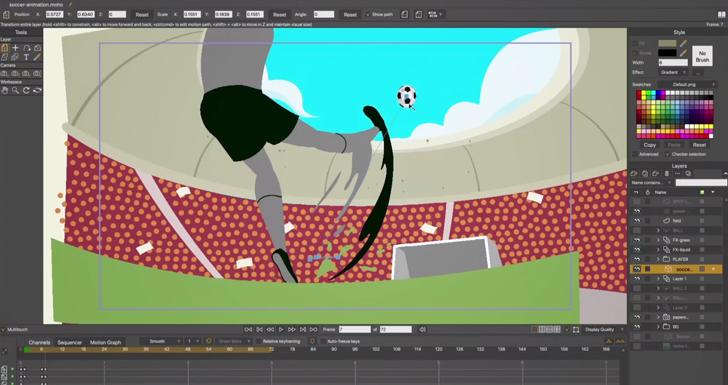Click the Copy button in Style panel
Image resolution: width=728 pixels, height=385 pixels.
point(650,145)
